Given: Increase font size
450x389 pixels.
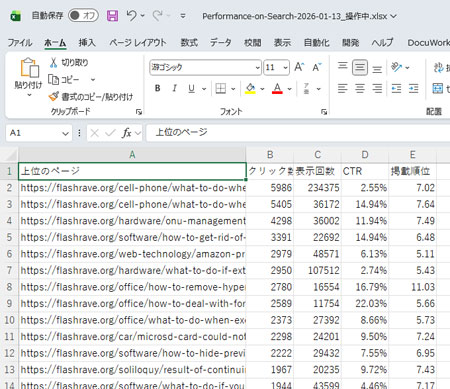Looking at the screenshot, I should pyautogui.click(x=299, y=67).
